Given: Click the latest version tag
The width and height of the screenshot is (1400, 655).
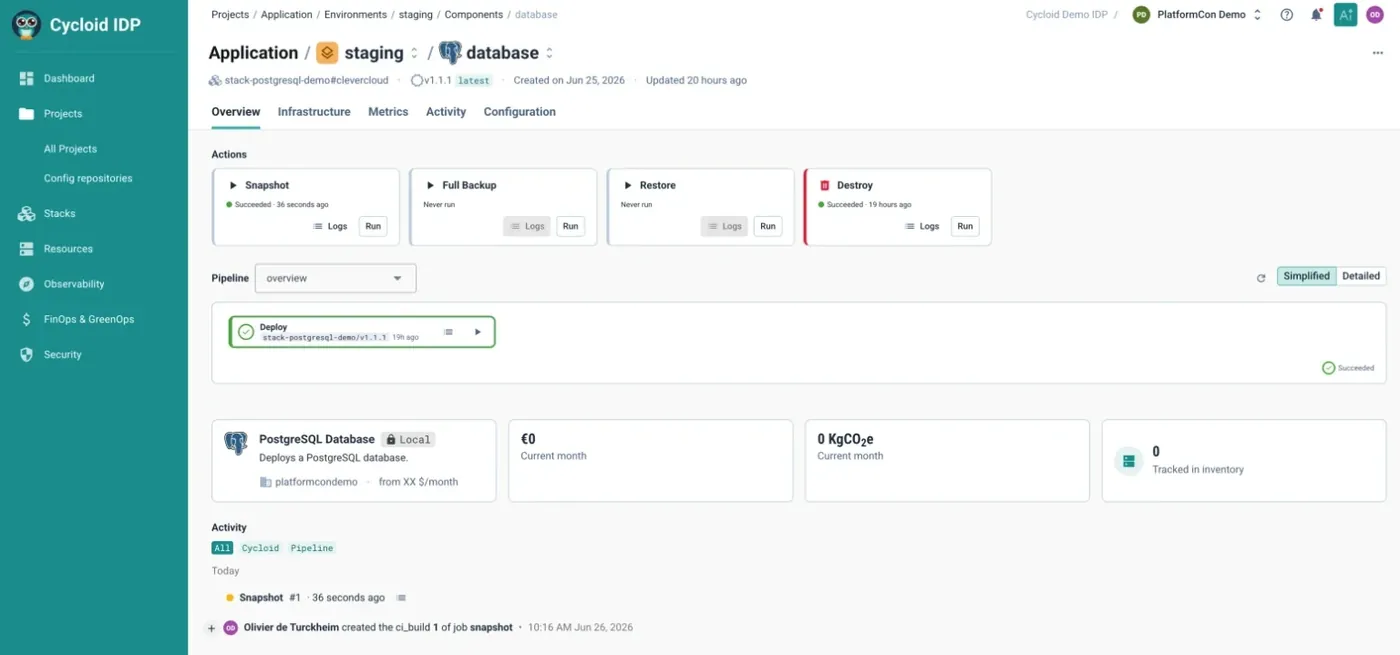Looking at the screenshot, I should (474, 80).
